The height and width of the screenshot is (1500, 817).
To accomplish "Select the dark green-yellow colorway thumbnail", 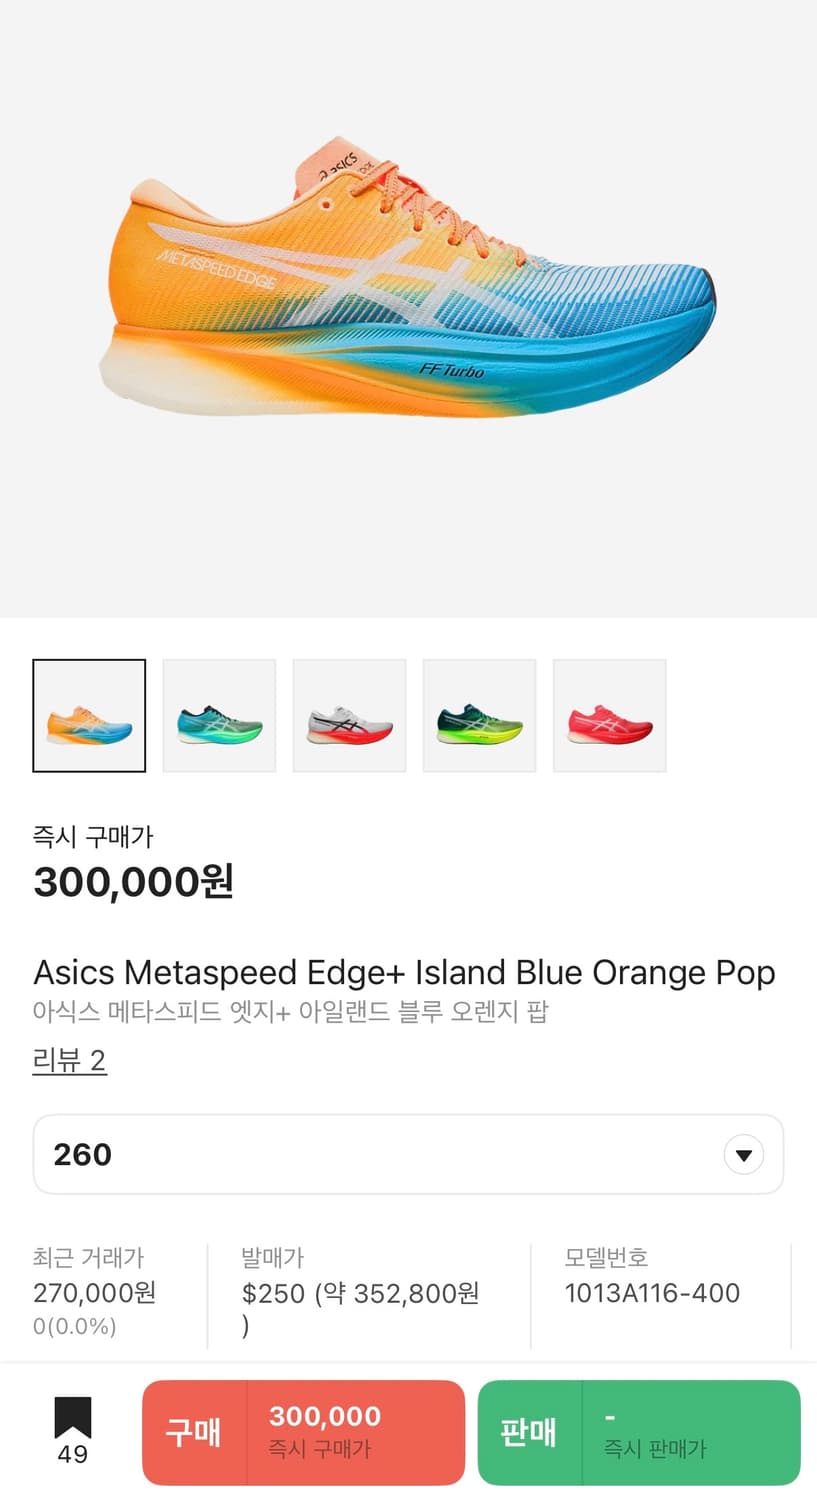I will pos(479,716).
